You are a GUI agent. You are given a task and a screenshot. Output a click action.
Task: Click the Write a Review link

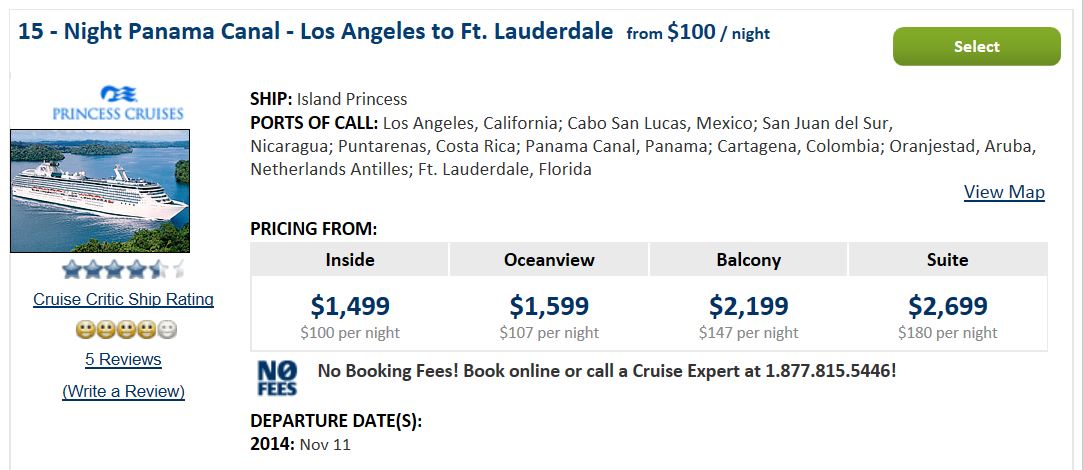pos(124,391)
